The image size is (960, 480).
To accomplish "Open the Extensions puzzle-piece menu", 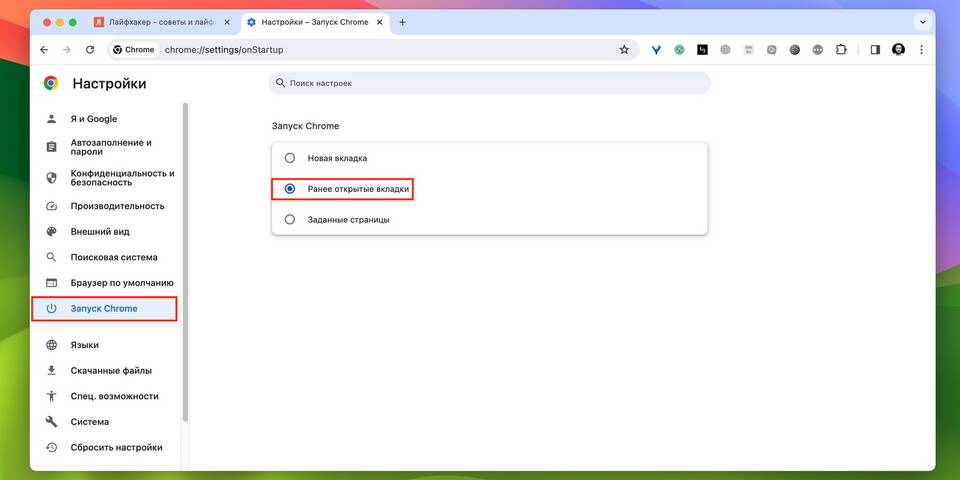I will 841,50.
